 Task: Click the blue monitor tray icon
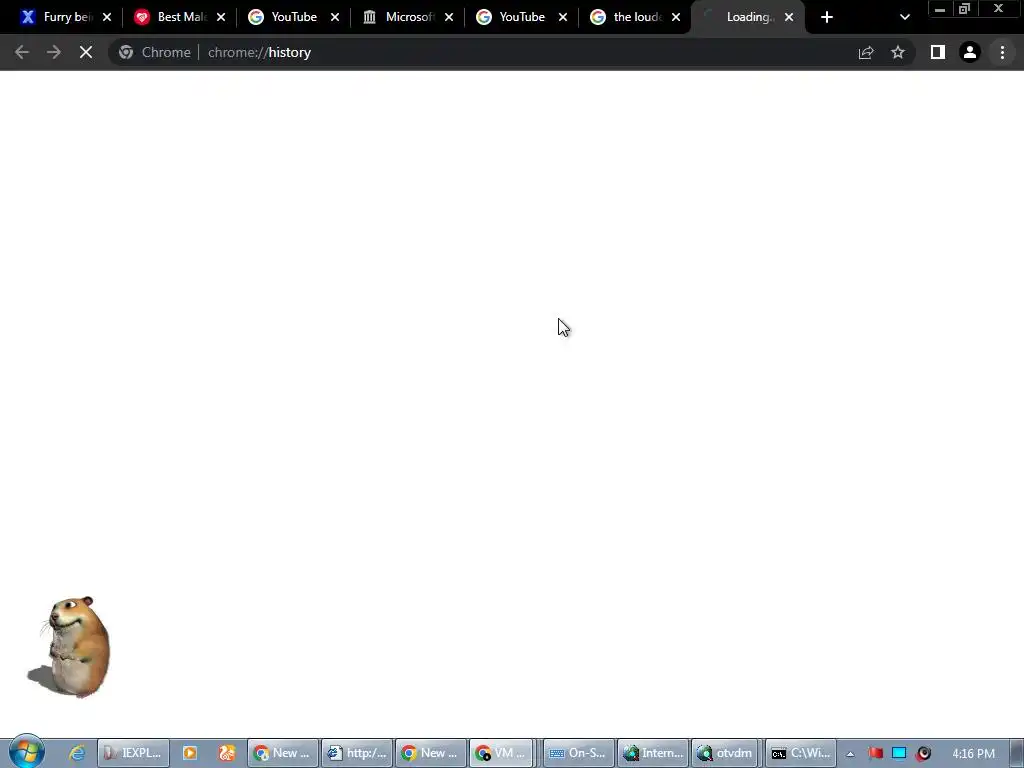coord(899,753)
